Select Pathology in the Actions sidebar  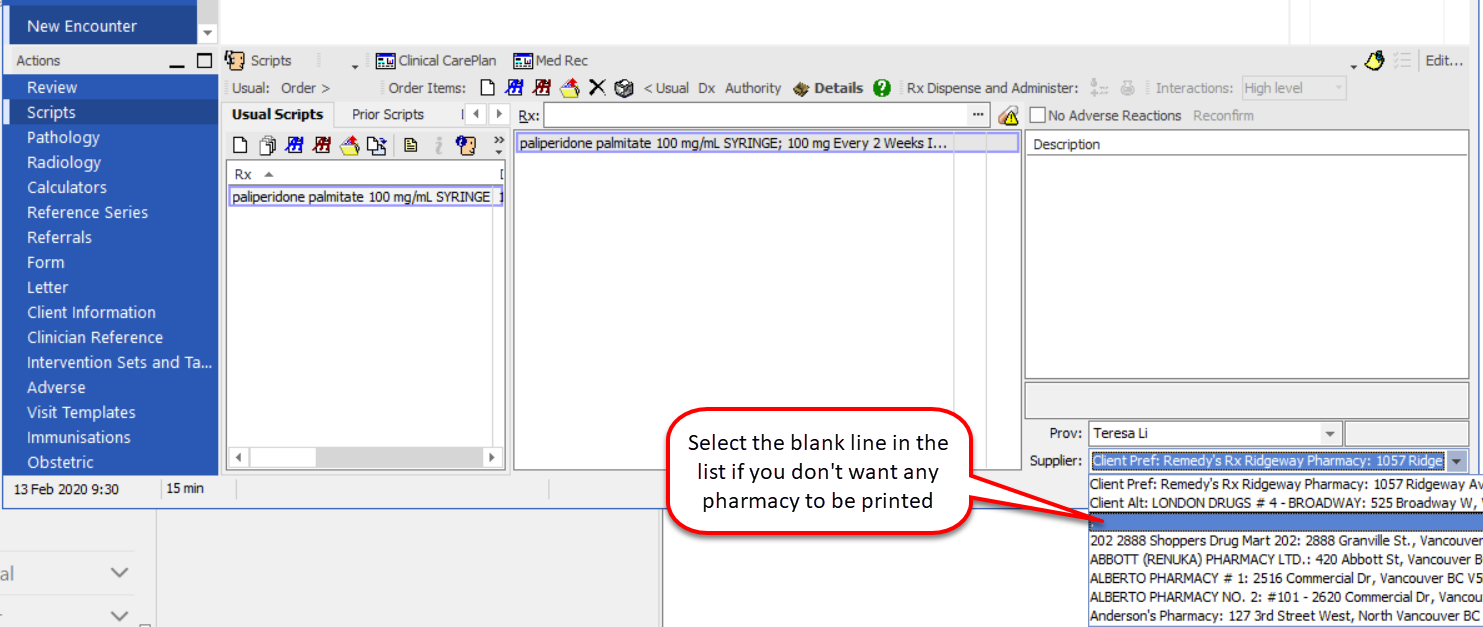tap(63, 138)
